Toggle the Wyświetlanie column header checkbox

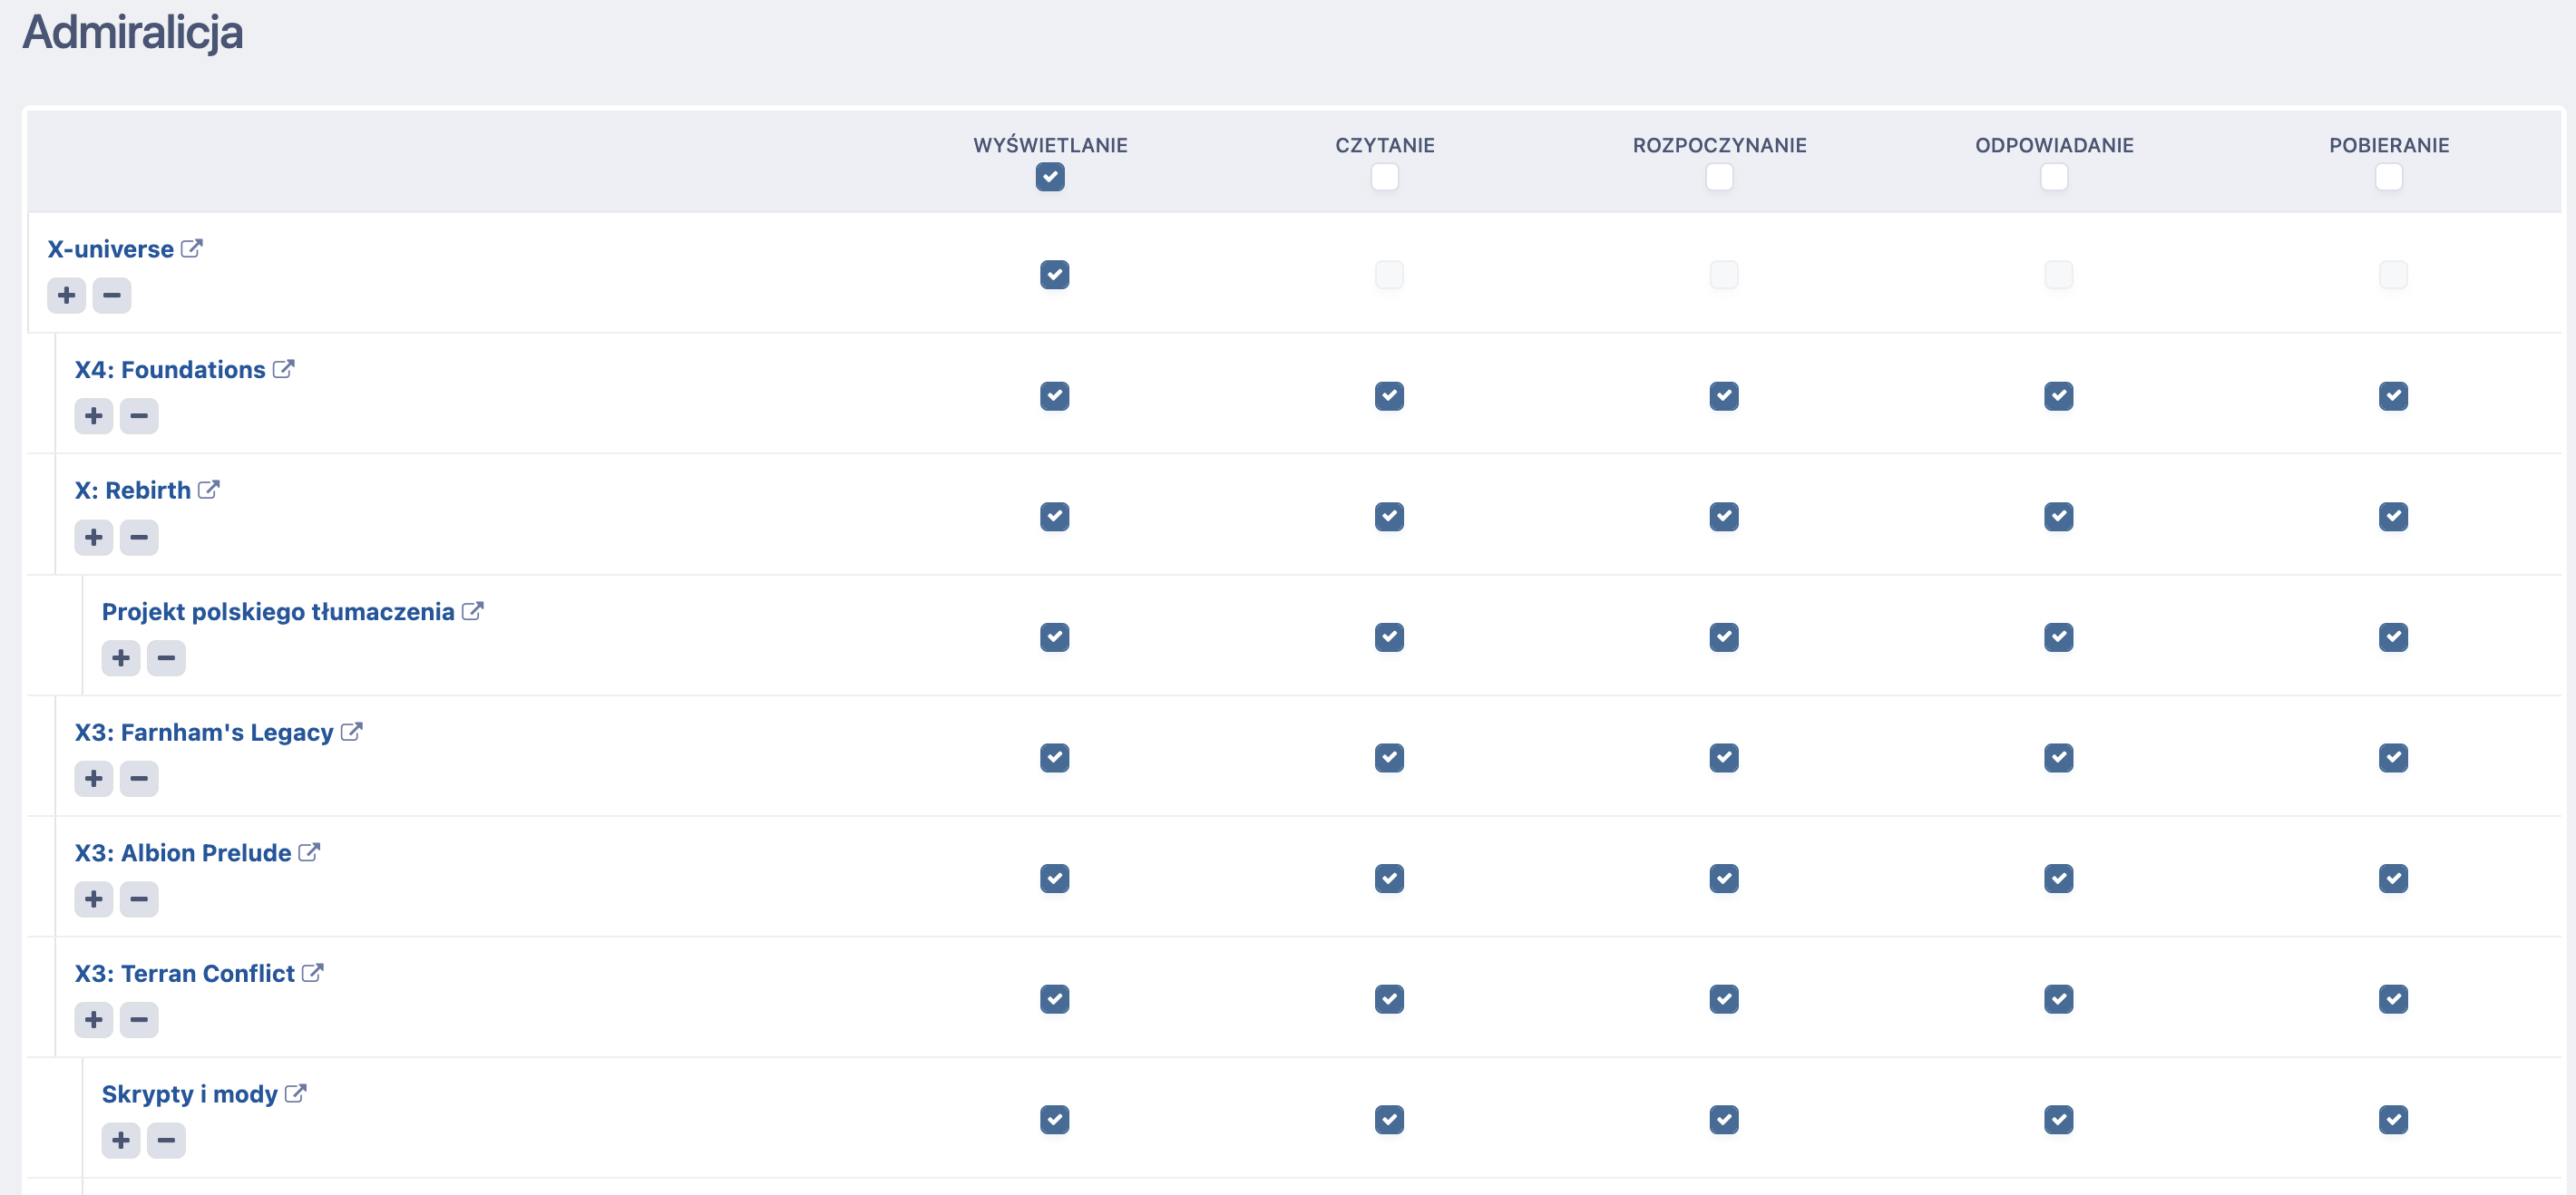tap(1050, 177)
